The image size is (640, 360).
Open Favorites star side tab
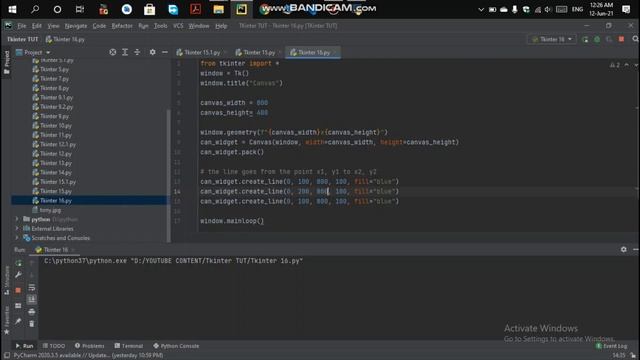coord(6,321)
